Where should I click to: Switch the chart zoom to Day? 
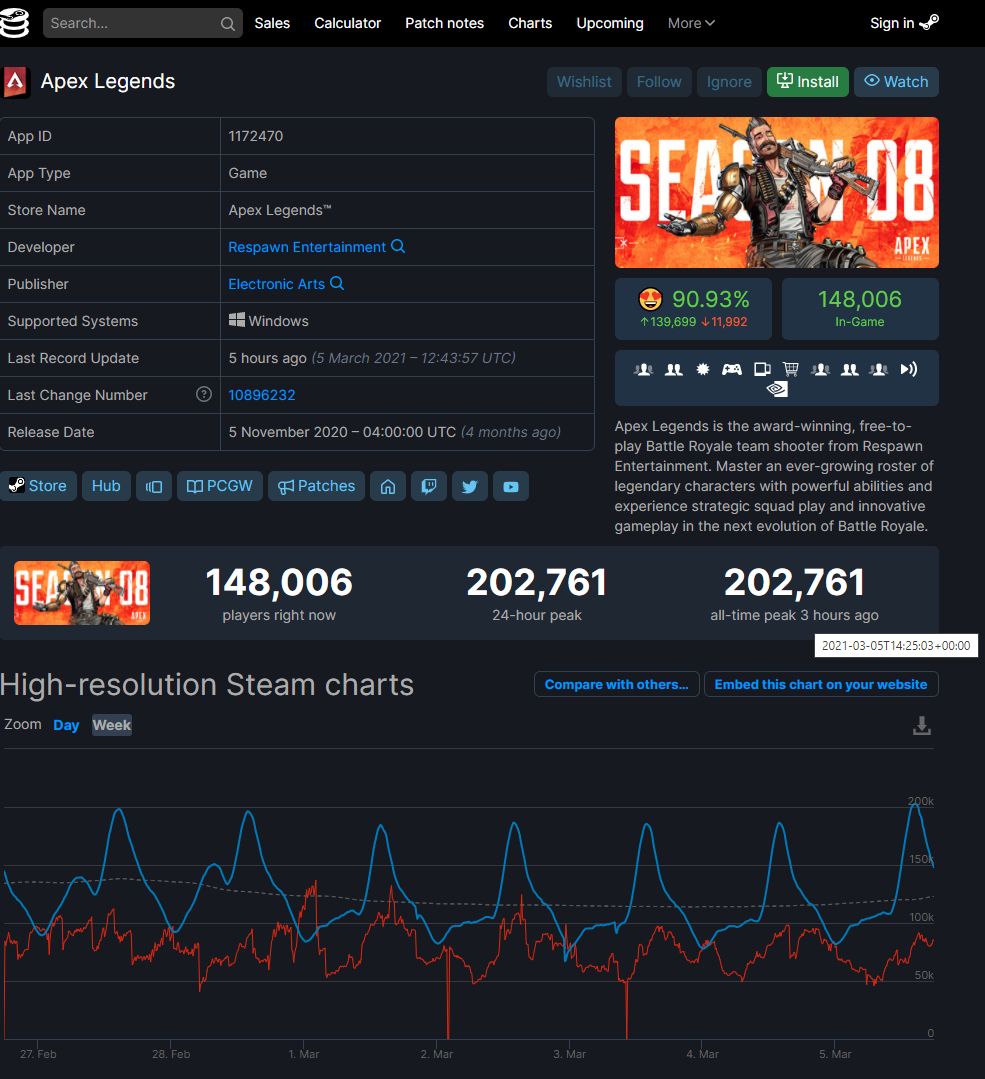(x=65, y=725)
